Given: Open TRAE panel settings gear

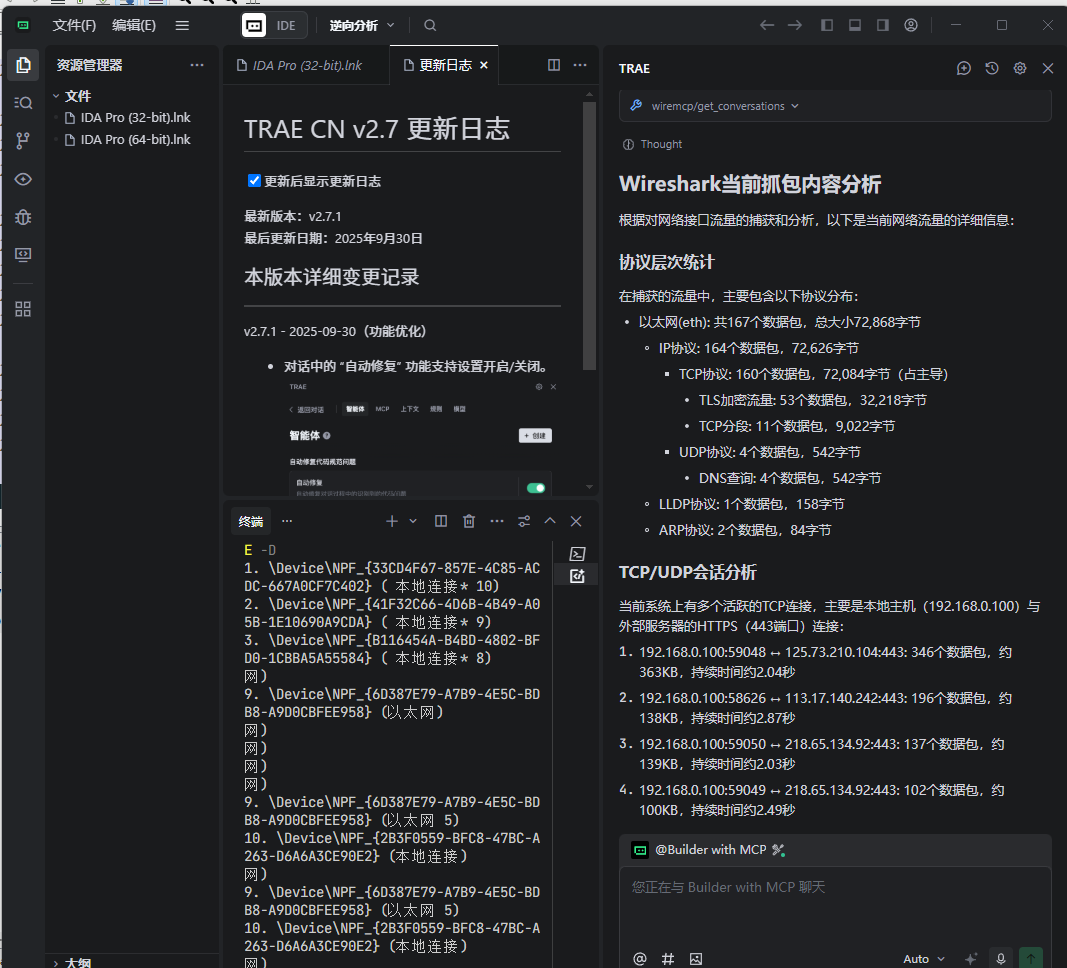Looking at the screenshot, I should pos(1019,68).
